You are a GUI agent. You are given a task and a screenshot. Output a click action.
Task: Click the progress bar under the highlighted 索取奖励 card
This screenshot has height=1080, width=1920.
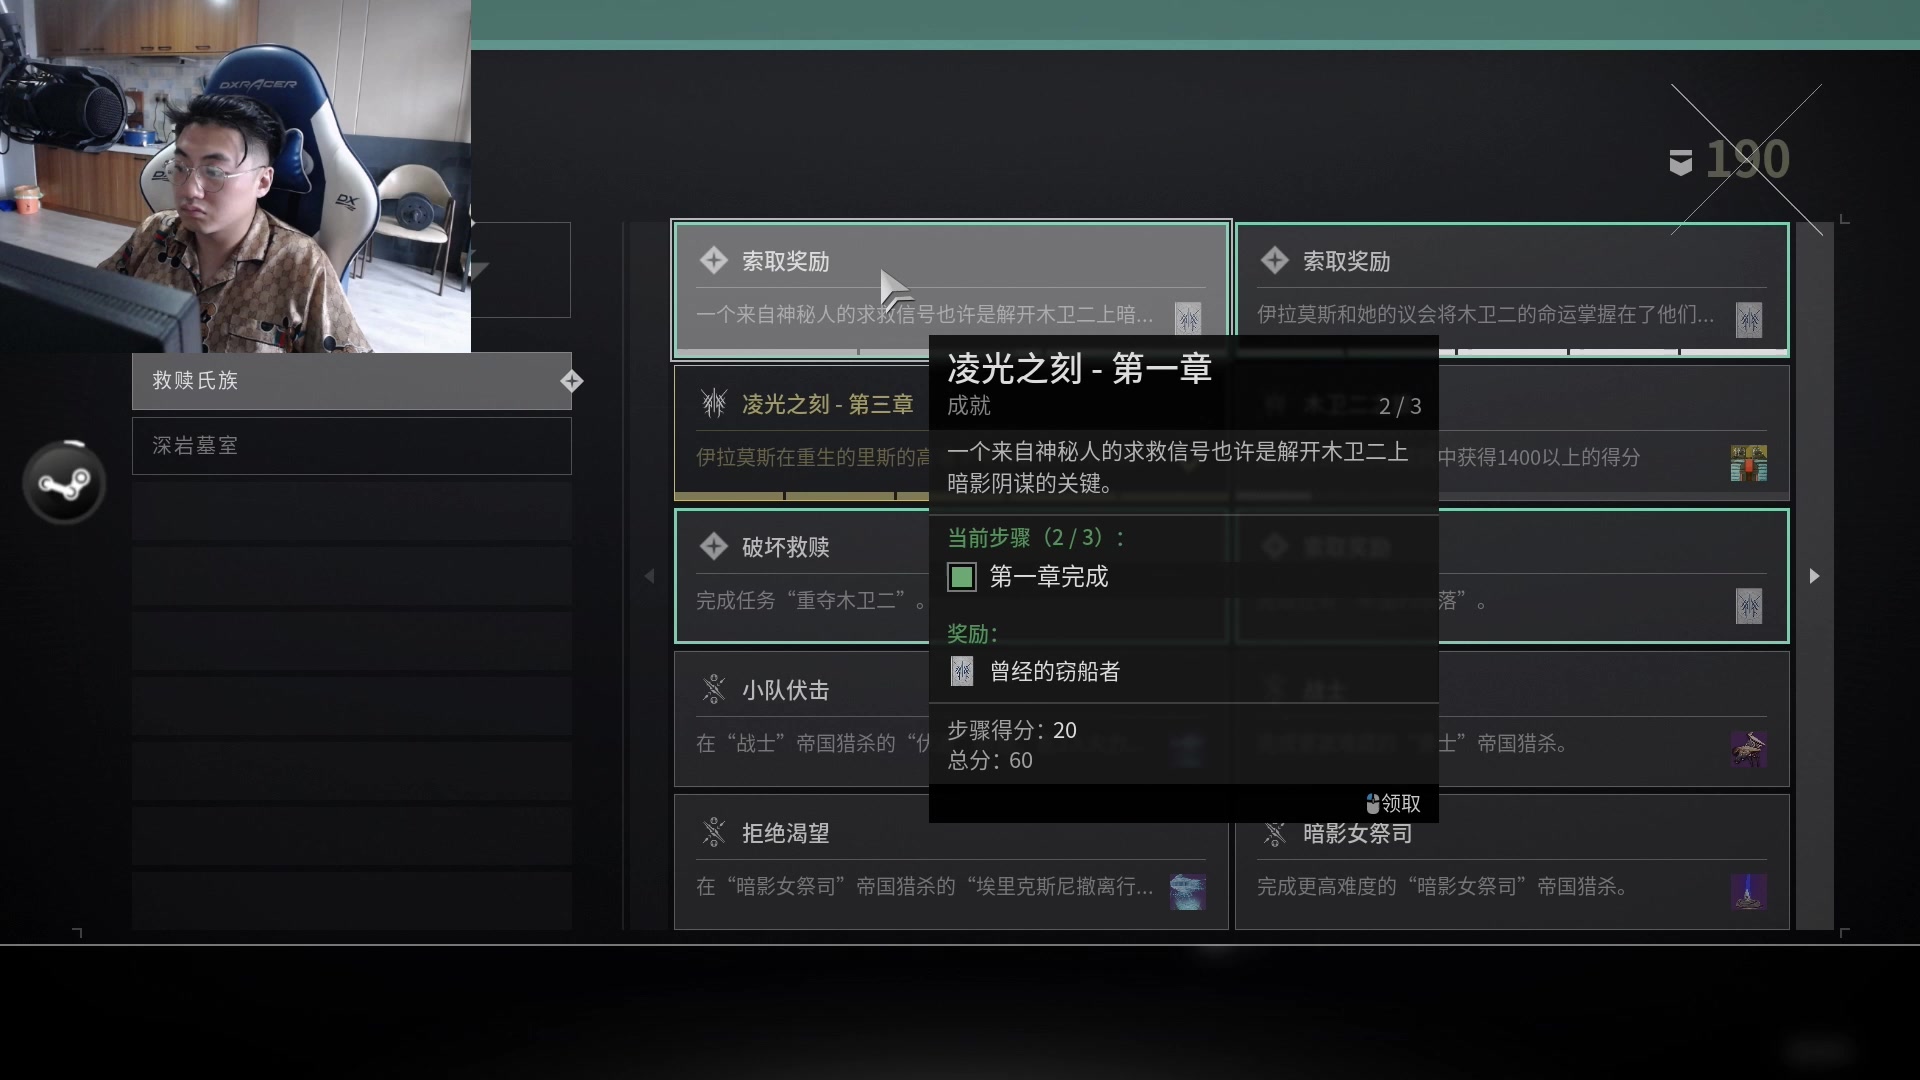click(951, 352)
